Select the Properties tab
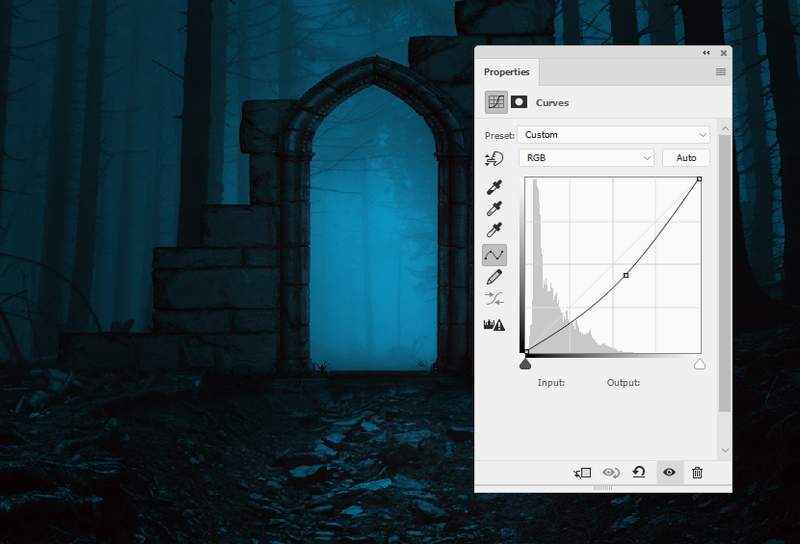Screen dimensions: 800x544 click(507, 72)
